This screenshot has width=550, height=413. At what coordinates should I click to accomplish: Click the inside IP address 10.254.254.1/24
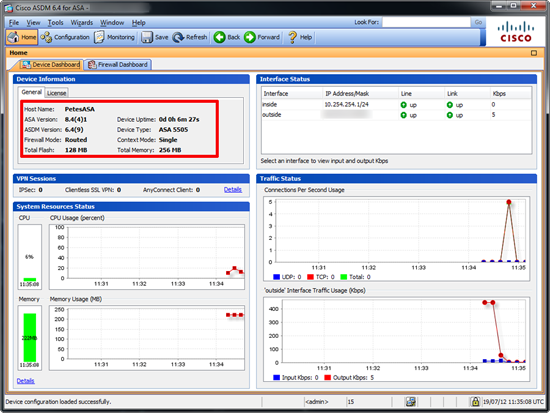pos(347,105)
